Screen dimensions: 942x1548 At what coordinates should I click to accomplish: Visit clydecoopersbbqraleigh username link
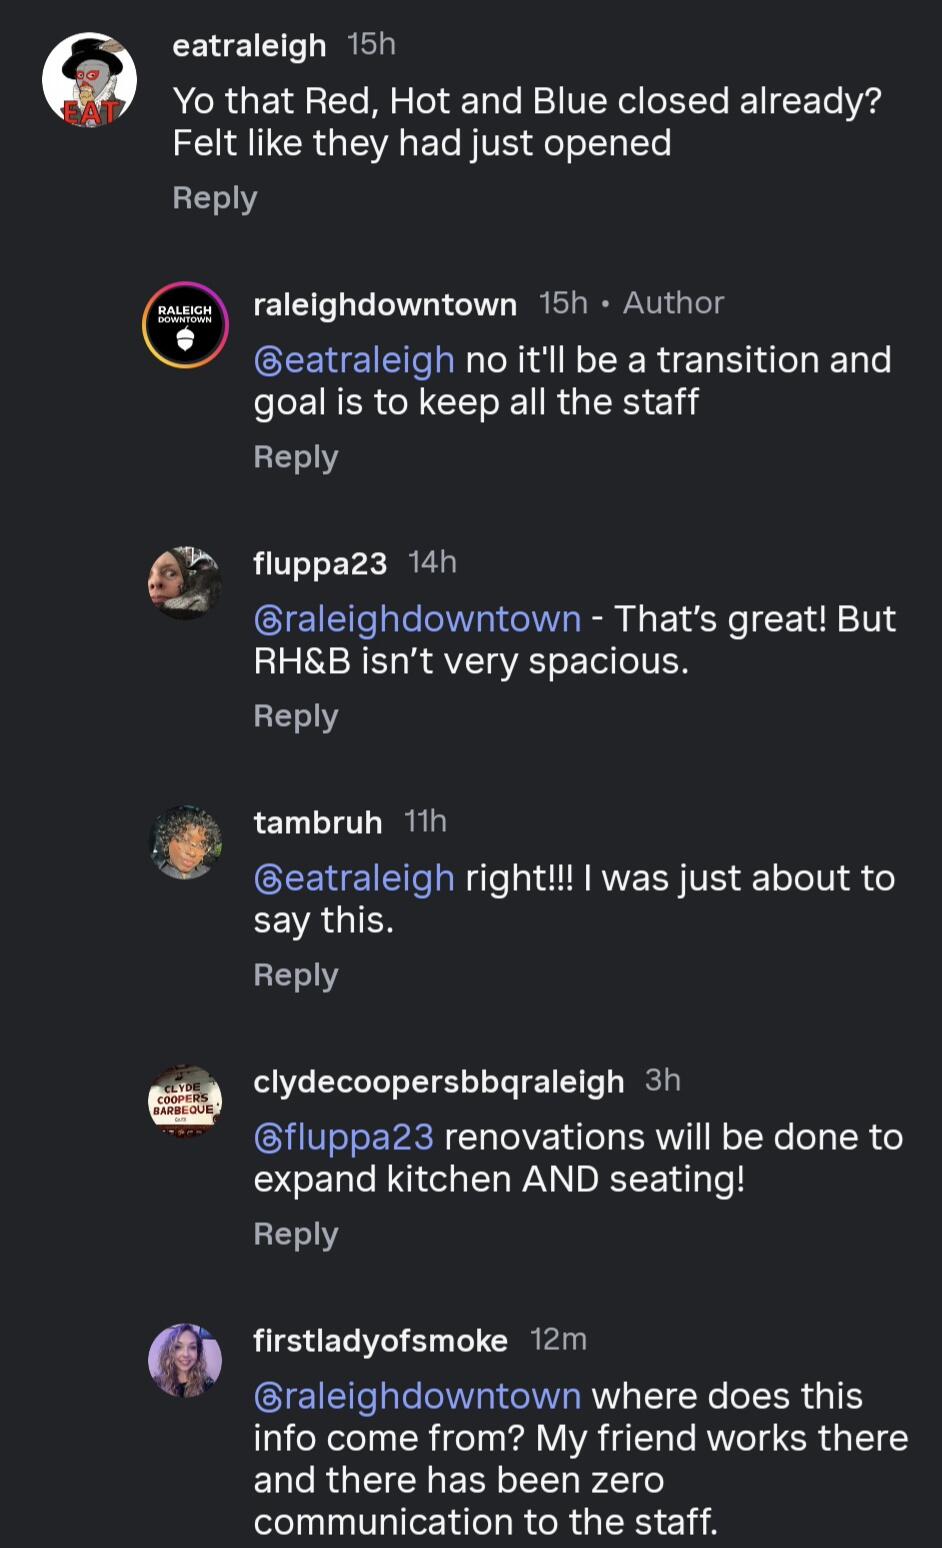tap(438, 1081)
